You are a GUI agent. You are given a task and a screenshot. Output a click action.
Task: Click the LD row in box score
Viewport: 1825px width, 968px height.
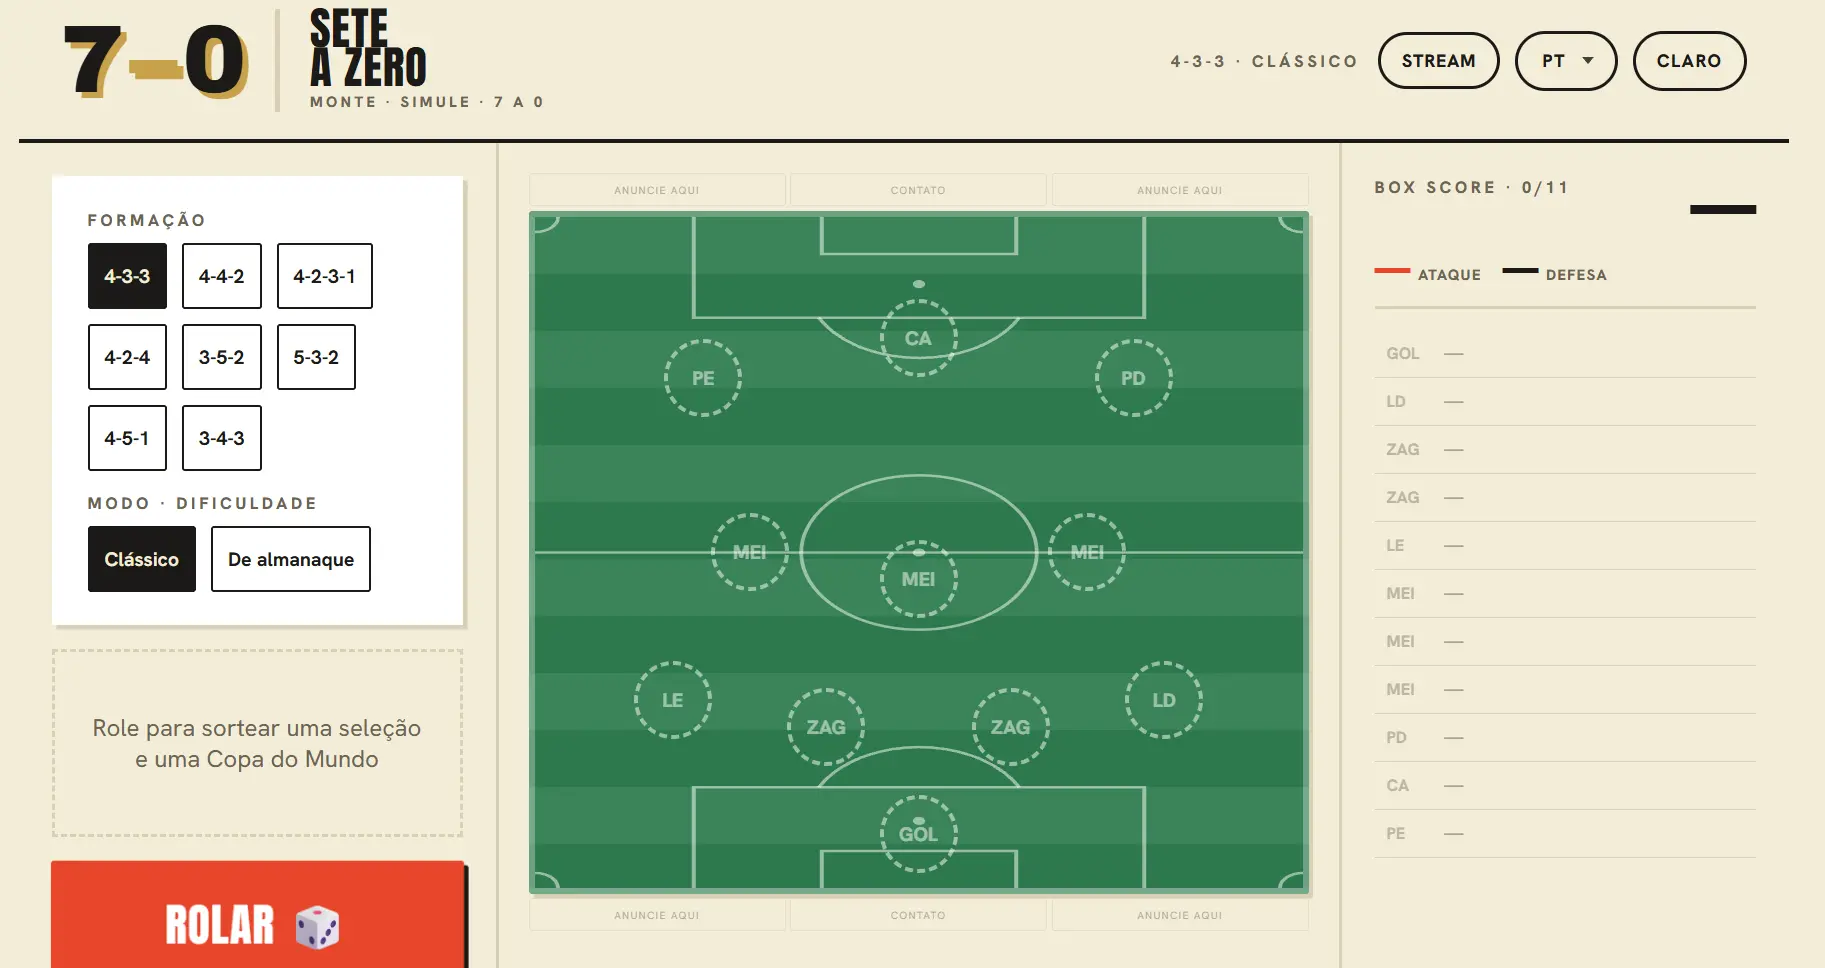(x=1565, y=402)
